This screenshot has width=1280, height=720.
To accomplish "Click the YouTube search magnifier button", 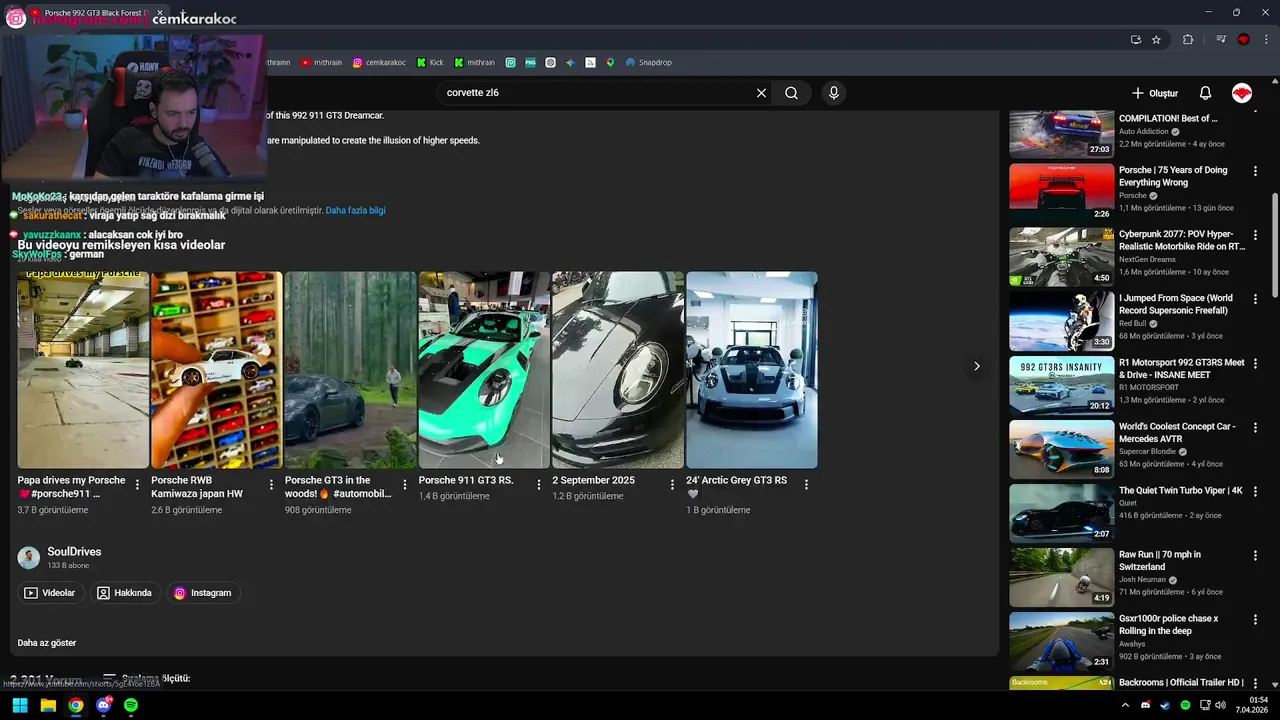I will [x=791, y=93].
